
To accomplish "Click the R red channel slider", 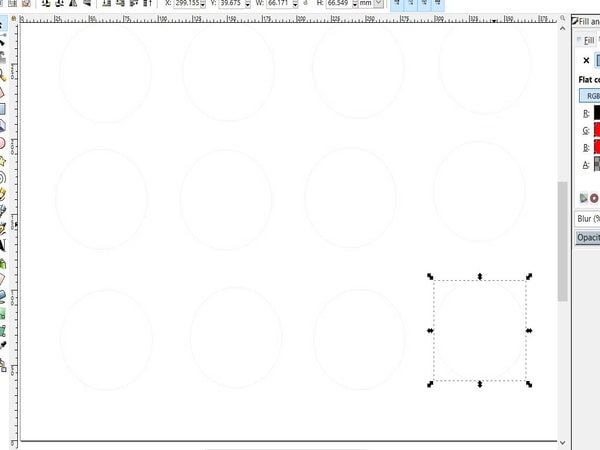I will click(x=597, y=113).
